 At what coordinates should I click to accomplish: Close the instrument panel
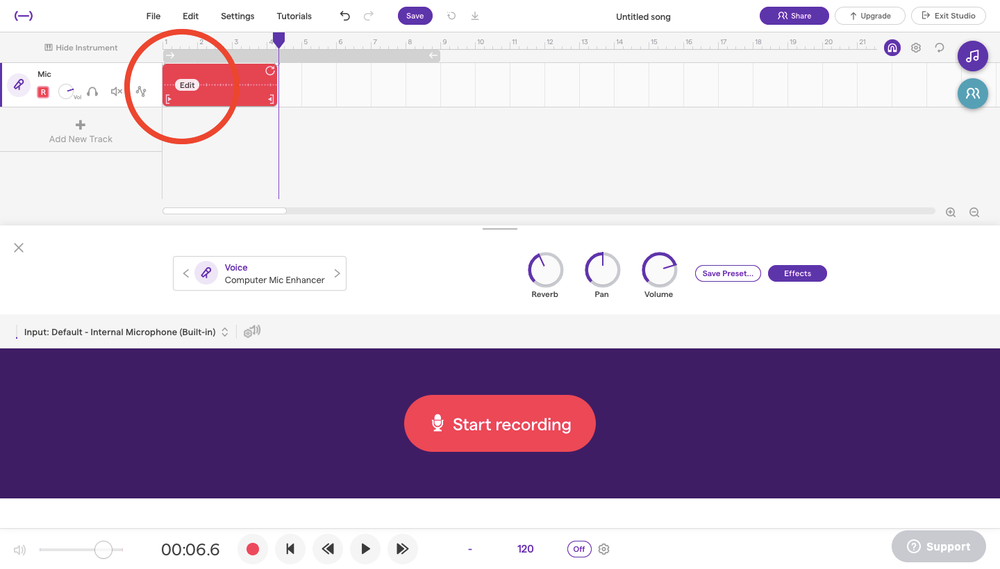[19, 248]
